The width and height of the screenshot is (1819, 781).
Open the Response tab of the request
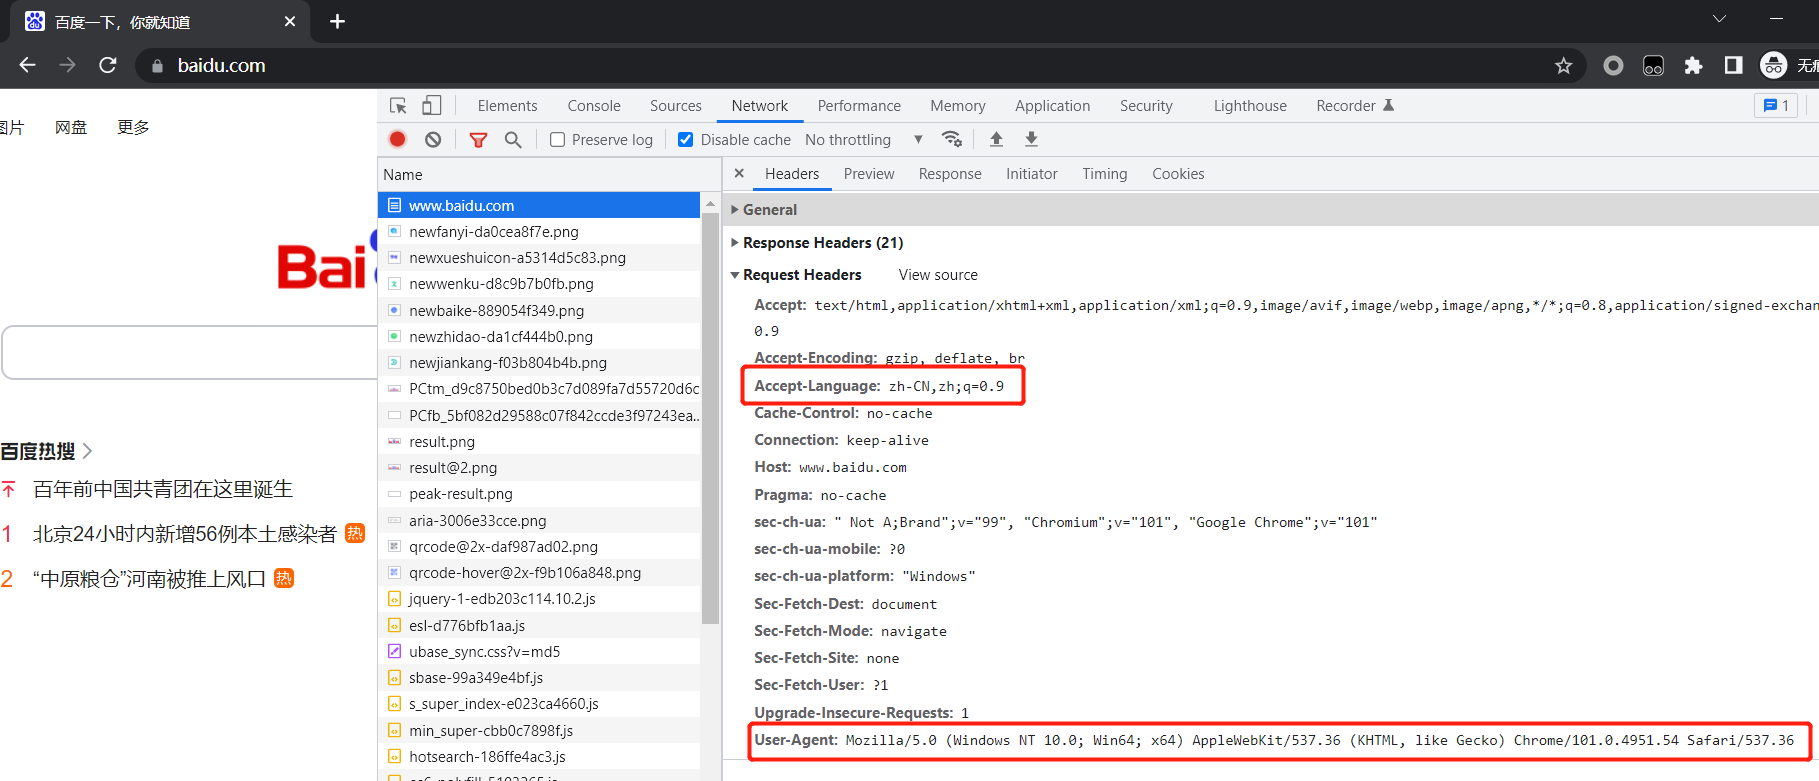pos(949,174)
